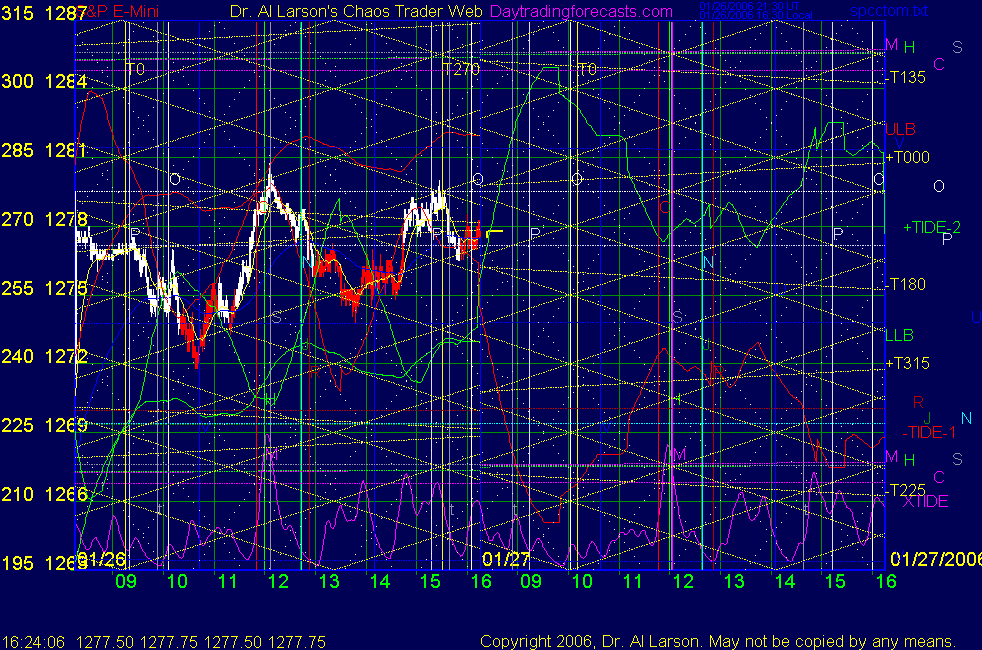Click the magenta XTIDE label

(x=926, y=502)
